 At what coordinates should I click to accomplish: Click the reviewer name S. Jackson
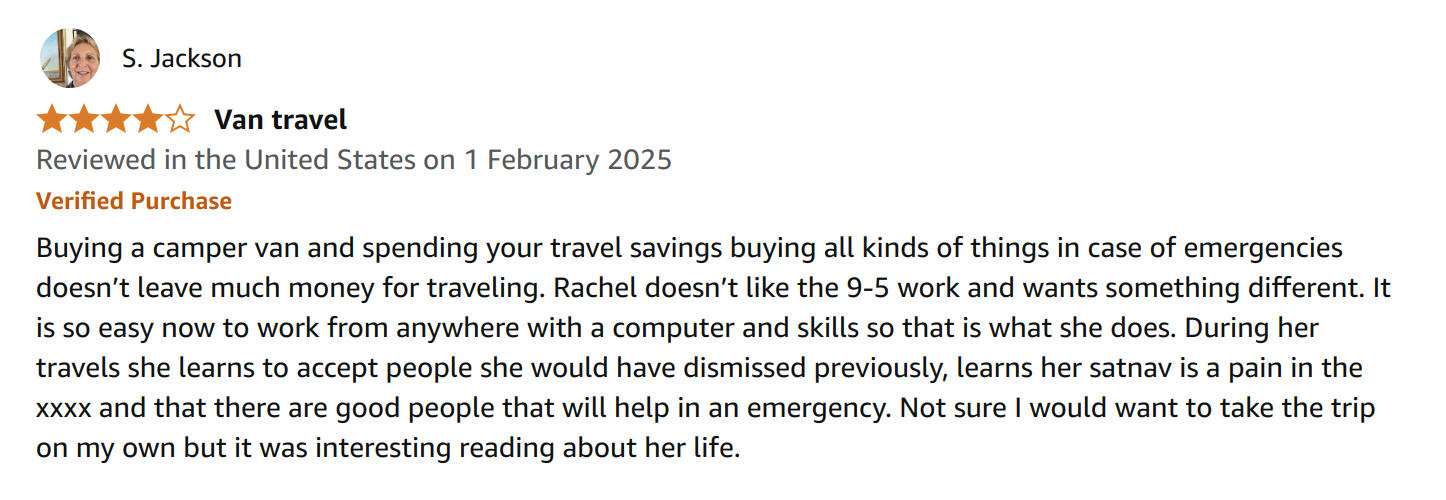tap(182, 58)
